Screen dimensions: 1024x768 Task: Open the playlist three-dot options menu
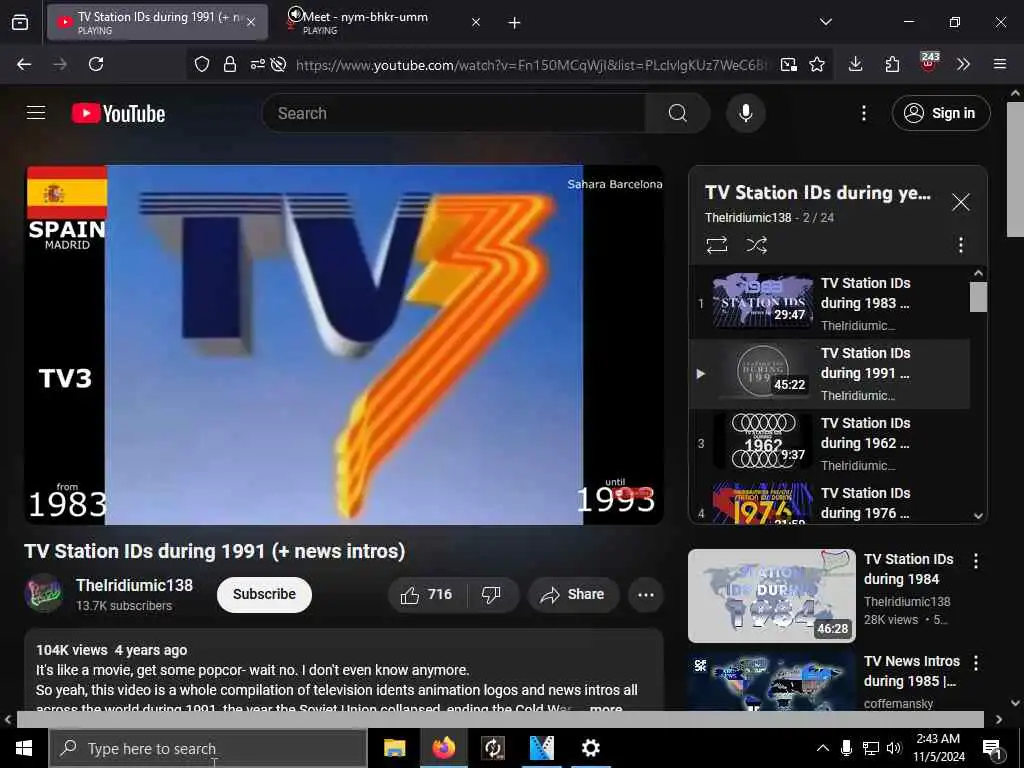tap(960, 245)
